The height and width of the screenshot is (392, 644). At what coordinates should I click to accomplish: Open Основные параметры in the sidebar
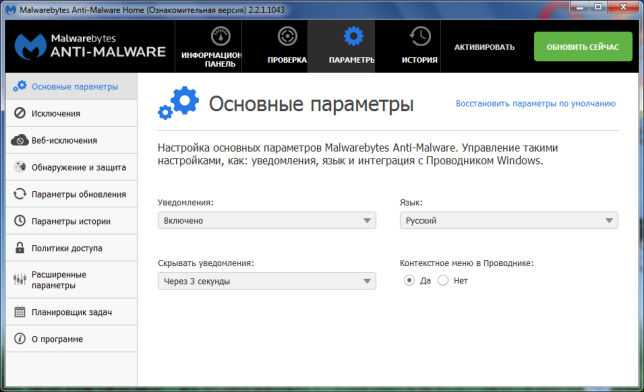point(72,86)
